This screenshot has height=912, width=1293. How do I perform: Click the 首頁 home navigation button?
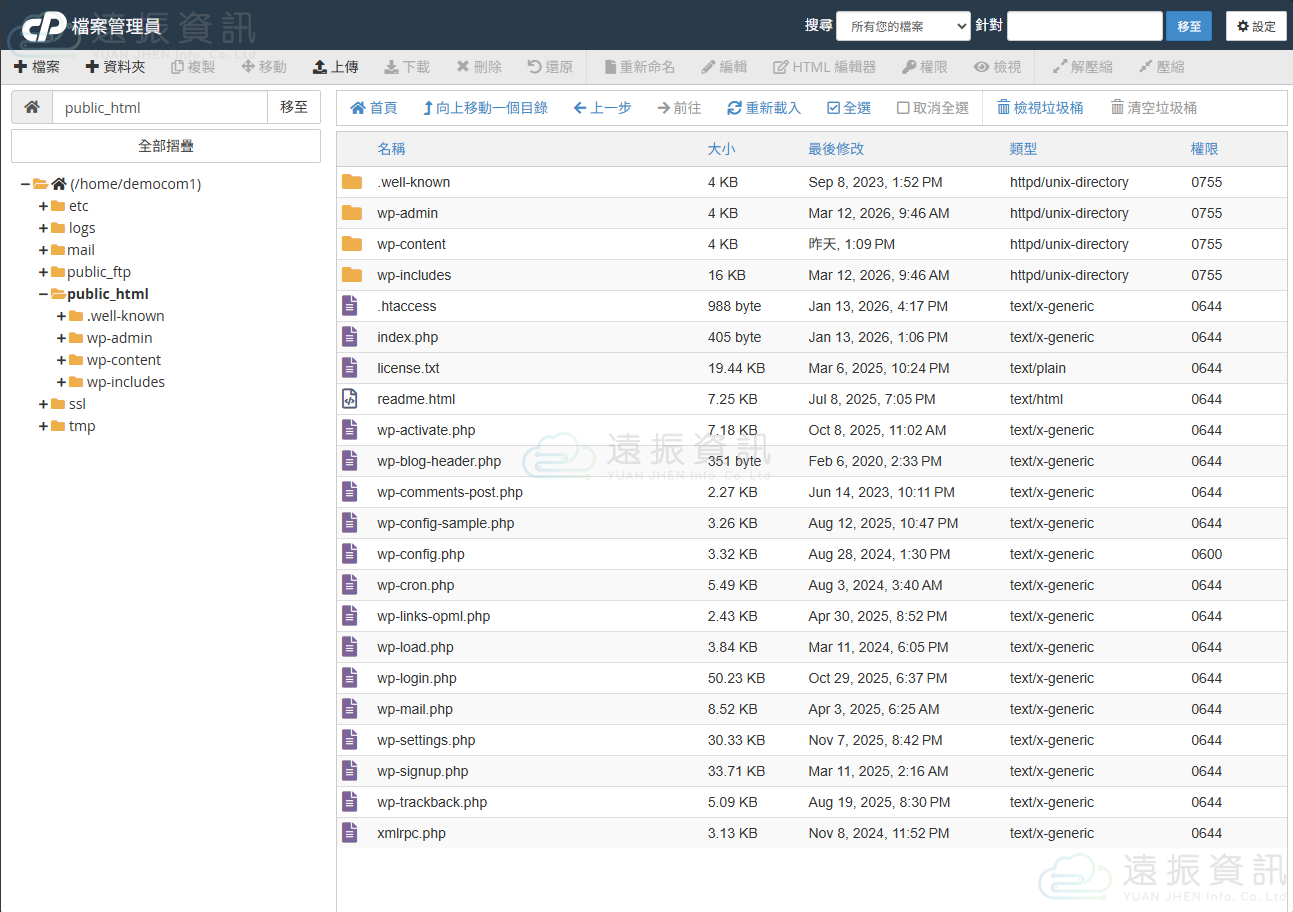pos(373,108)
